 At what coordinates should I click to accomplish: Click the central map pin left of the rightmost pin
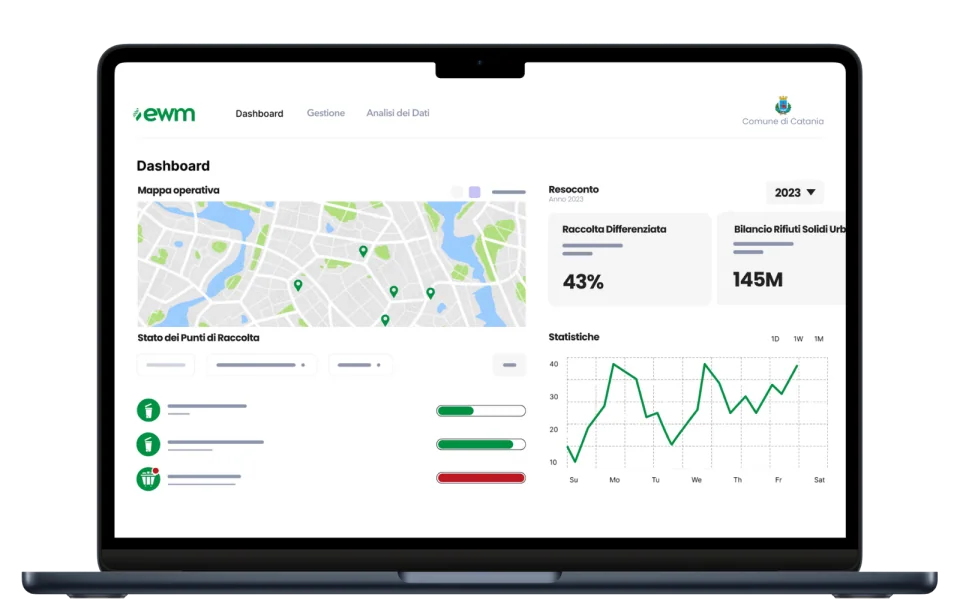point(394,291)
